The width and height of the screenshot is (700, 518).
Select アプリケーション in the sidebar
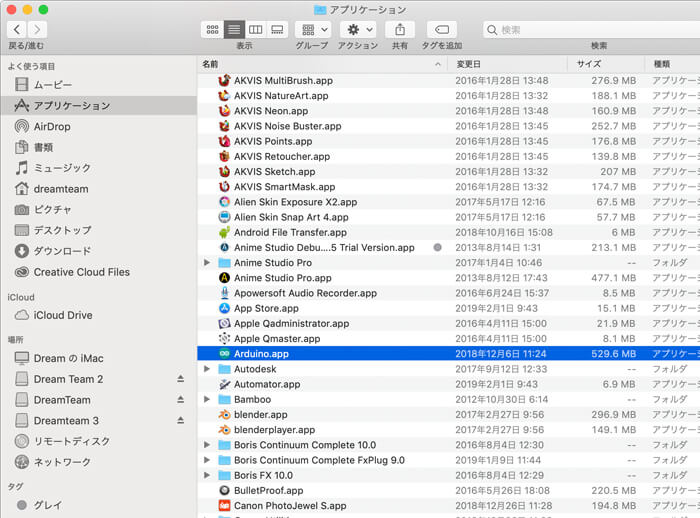click(x=99, y=105)
